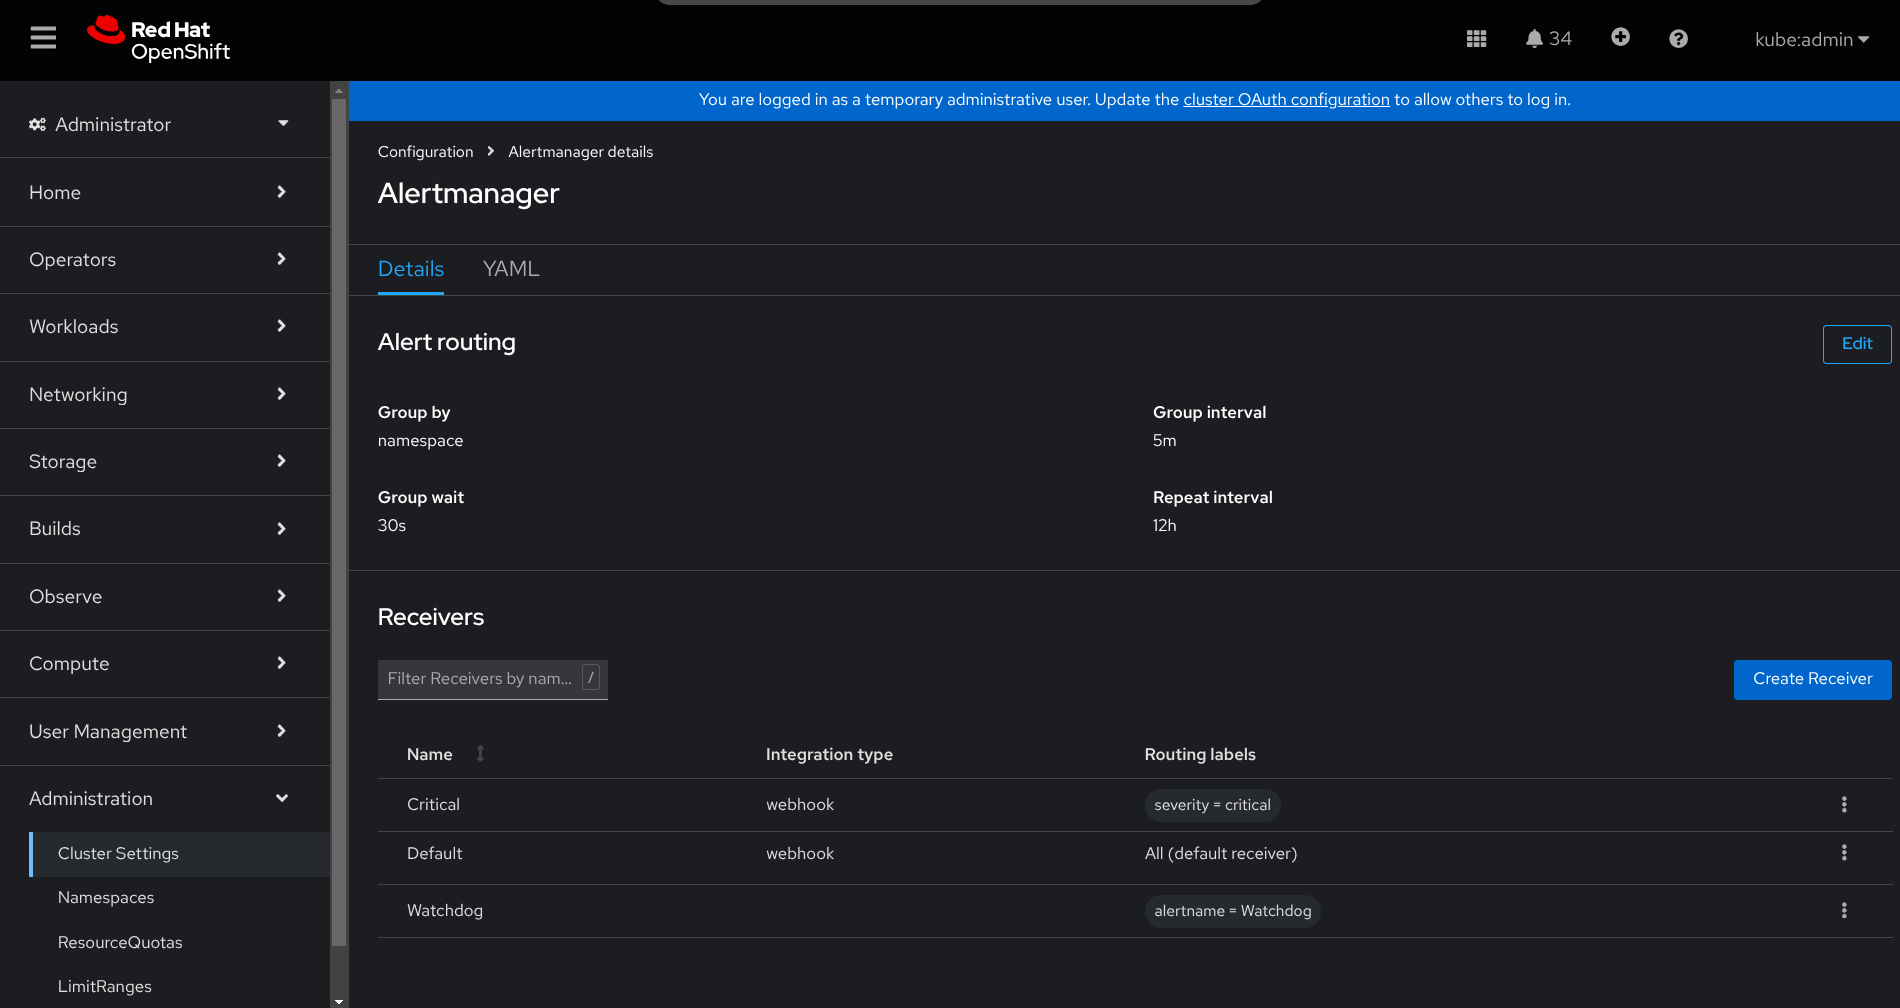Switch to the YAML tab
The image size is (1900, 1008).
[511, 269]
